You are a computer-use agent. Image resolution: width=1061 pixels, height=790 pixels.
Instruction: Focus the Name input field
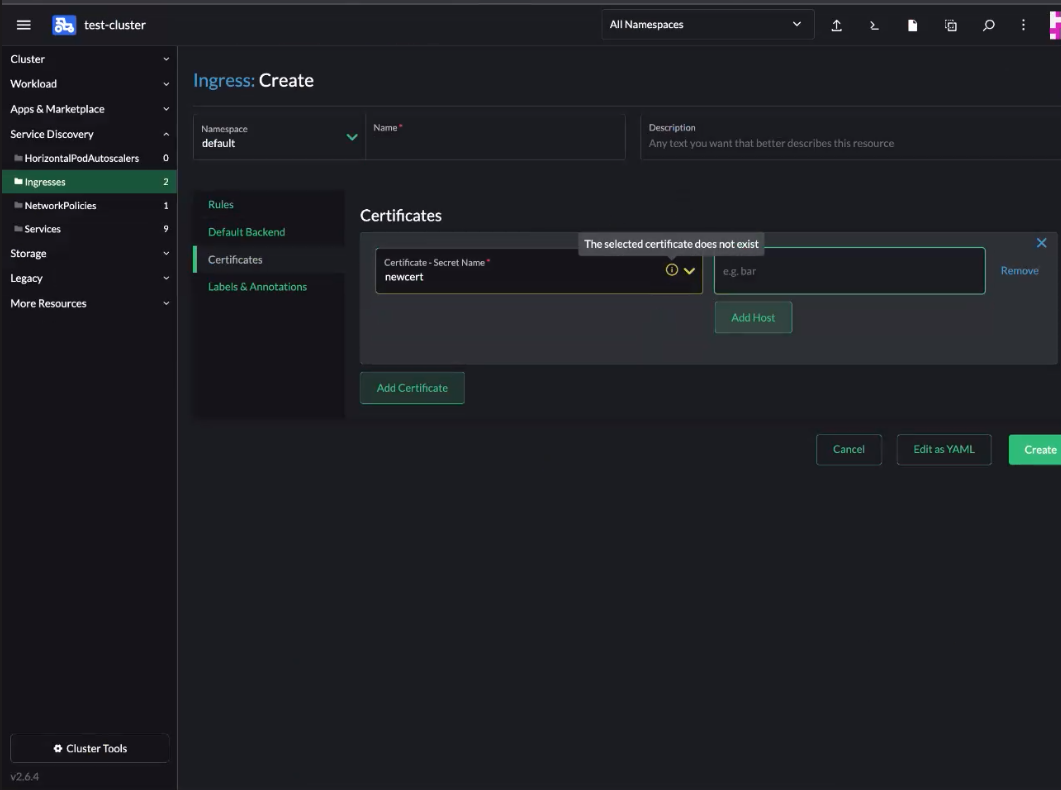click(495, 137)
